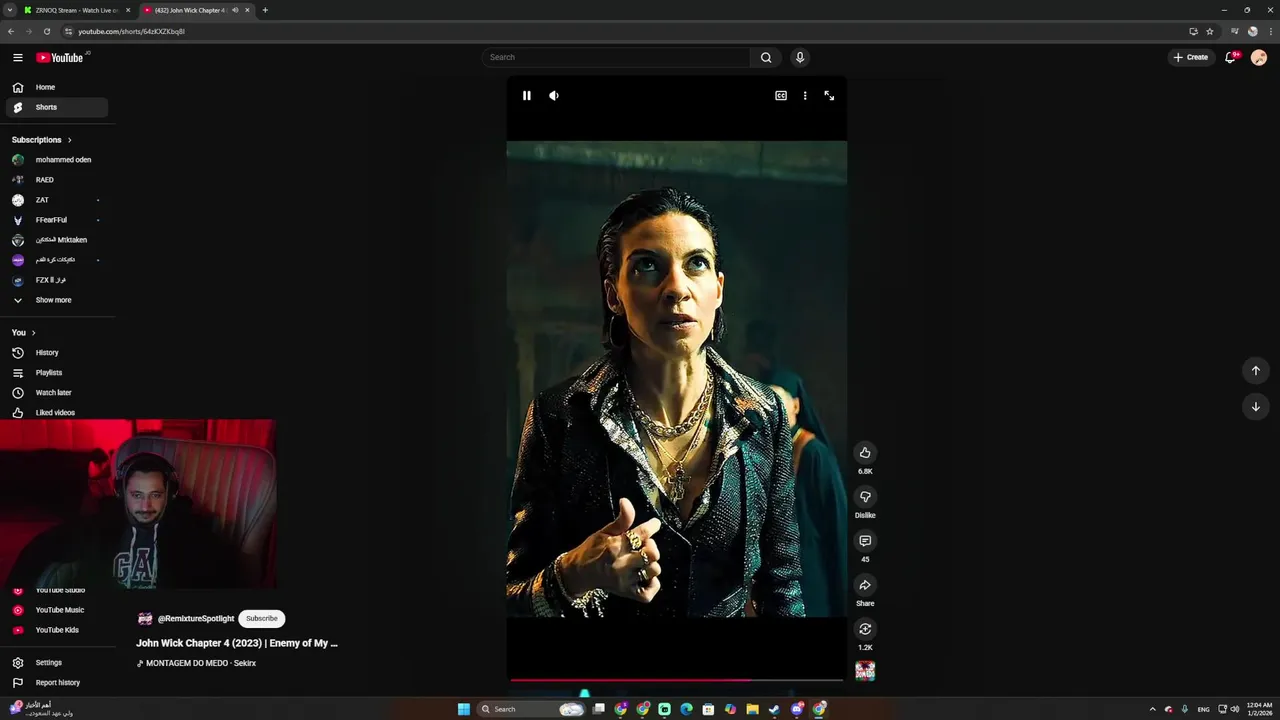1280x720 pixels.
Task: Open Steam from the taskbar
Action: [x=774, y=710]
